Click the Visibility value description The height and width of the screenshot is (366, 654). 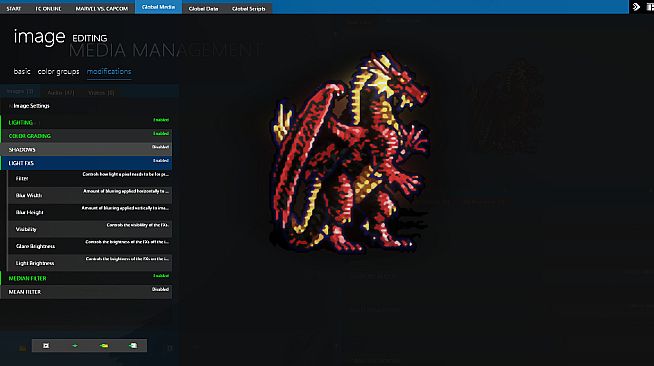point(138,225)
